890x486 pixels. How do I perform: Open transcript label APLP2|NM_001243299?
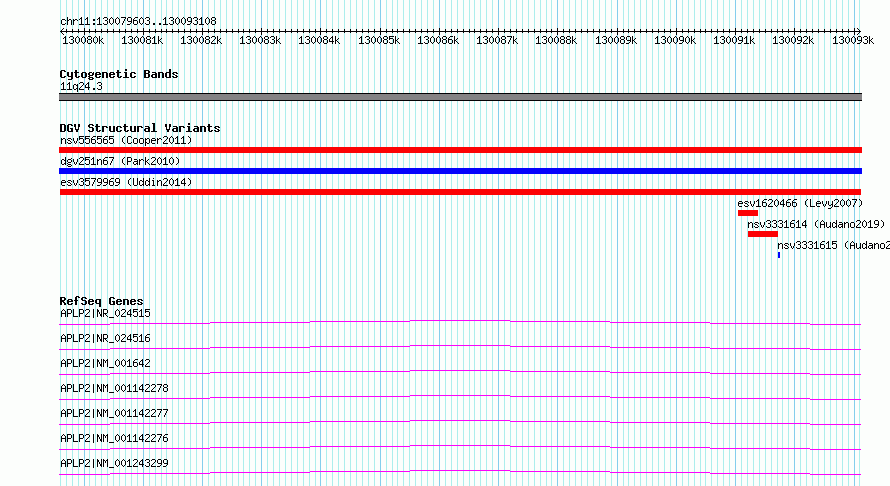point(114,463)
